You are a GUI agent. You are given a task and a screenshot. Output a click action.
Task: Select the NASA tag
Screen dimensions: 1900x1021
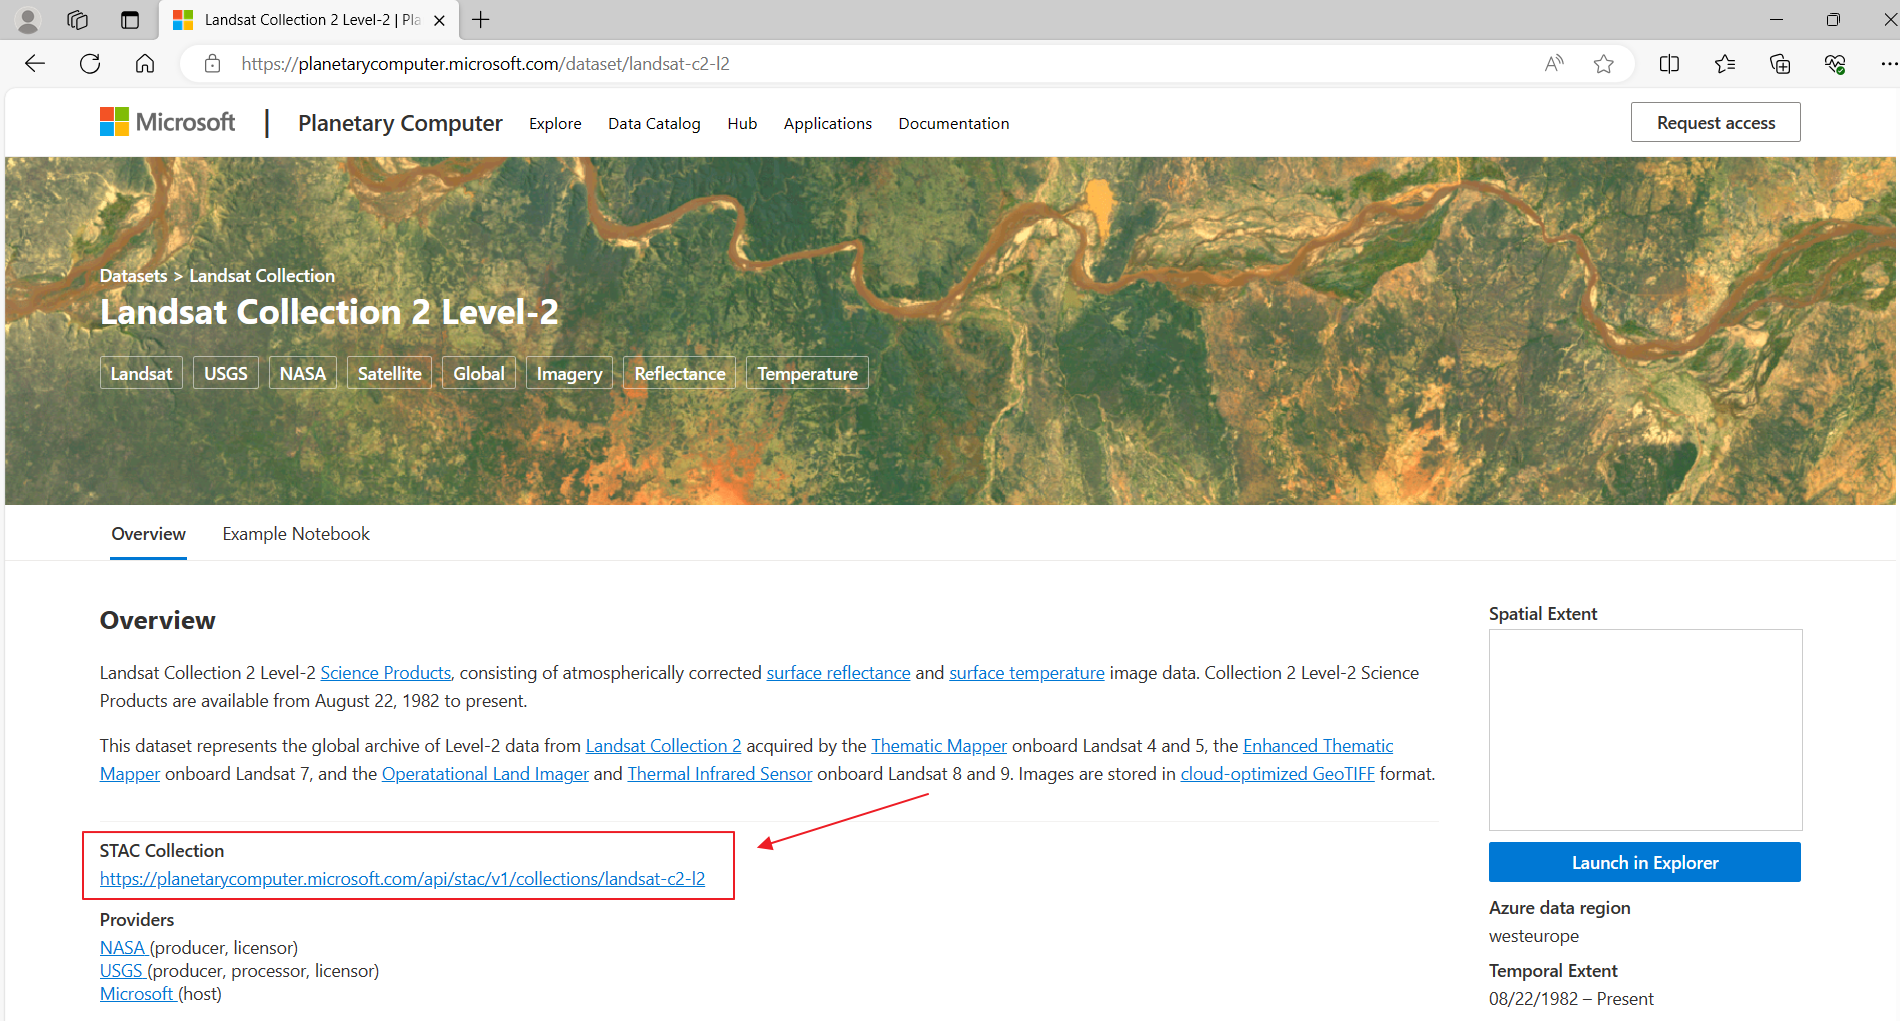(x=303, y=373)
